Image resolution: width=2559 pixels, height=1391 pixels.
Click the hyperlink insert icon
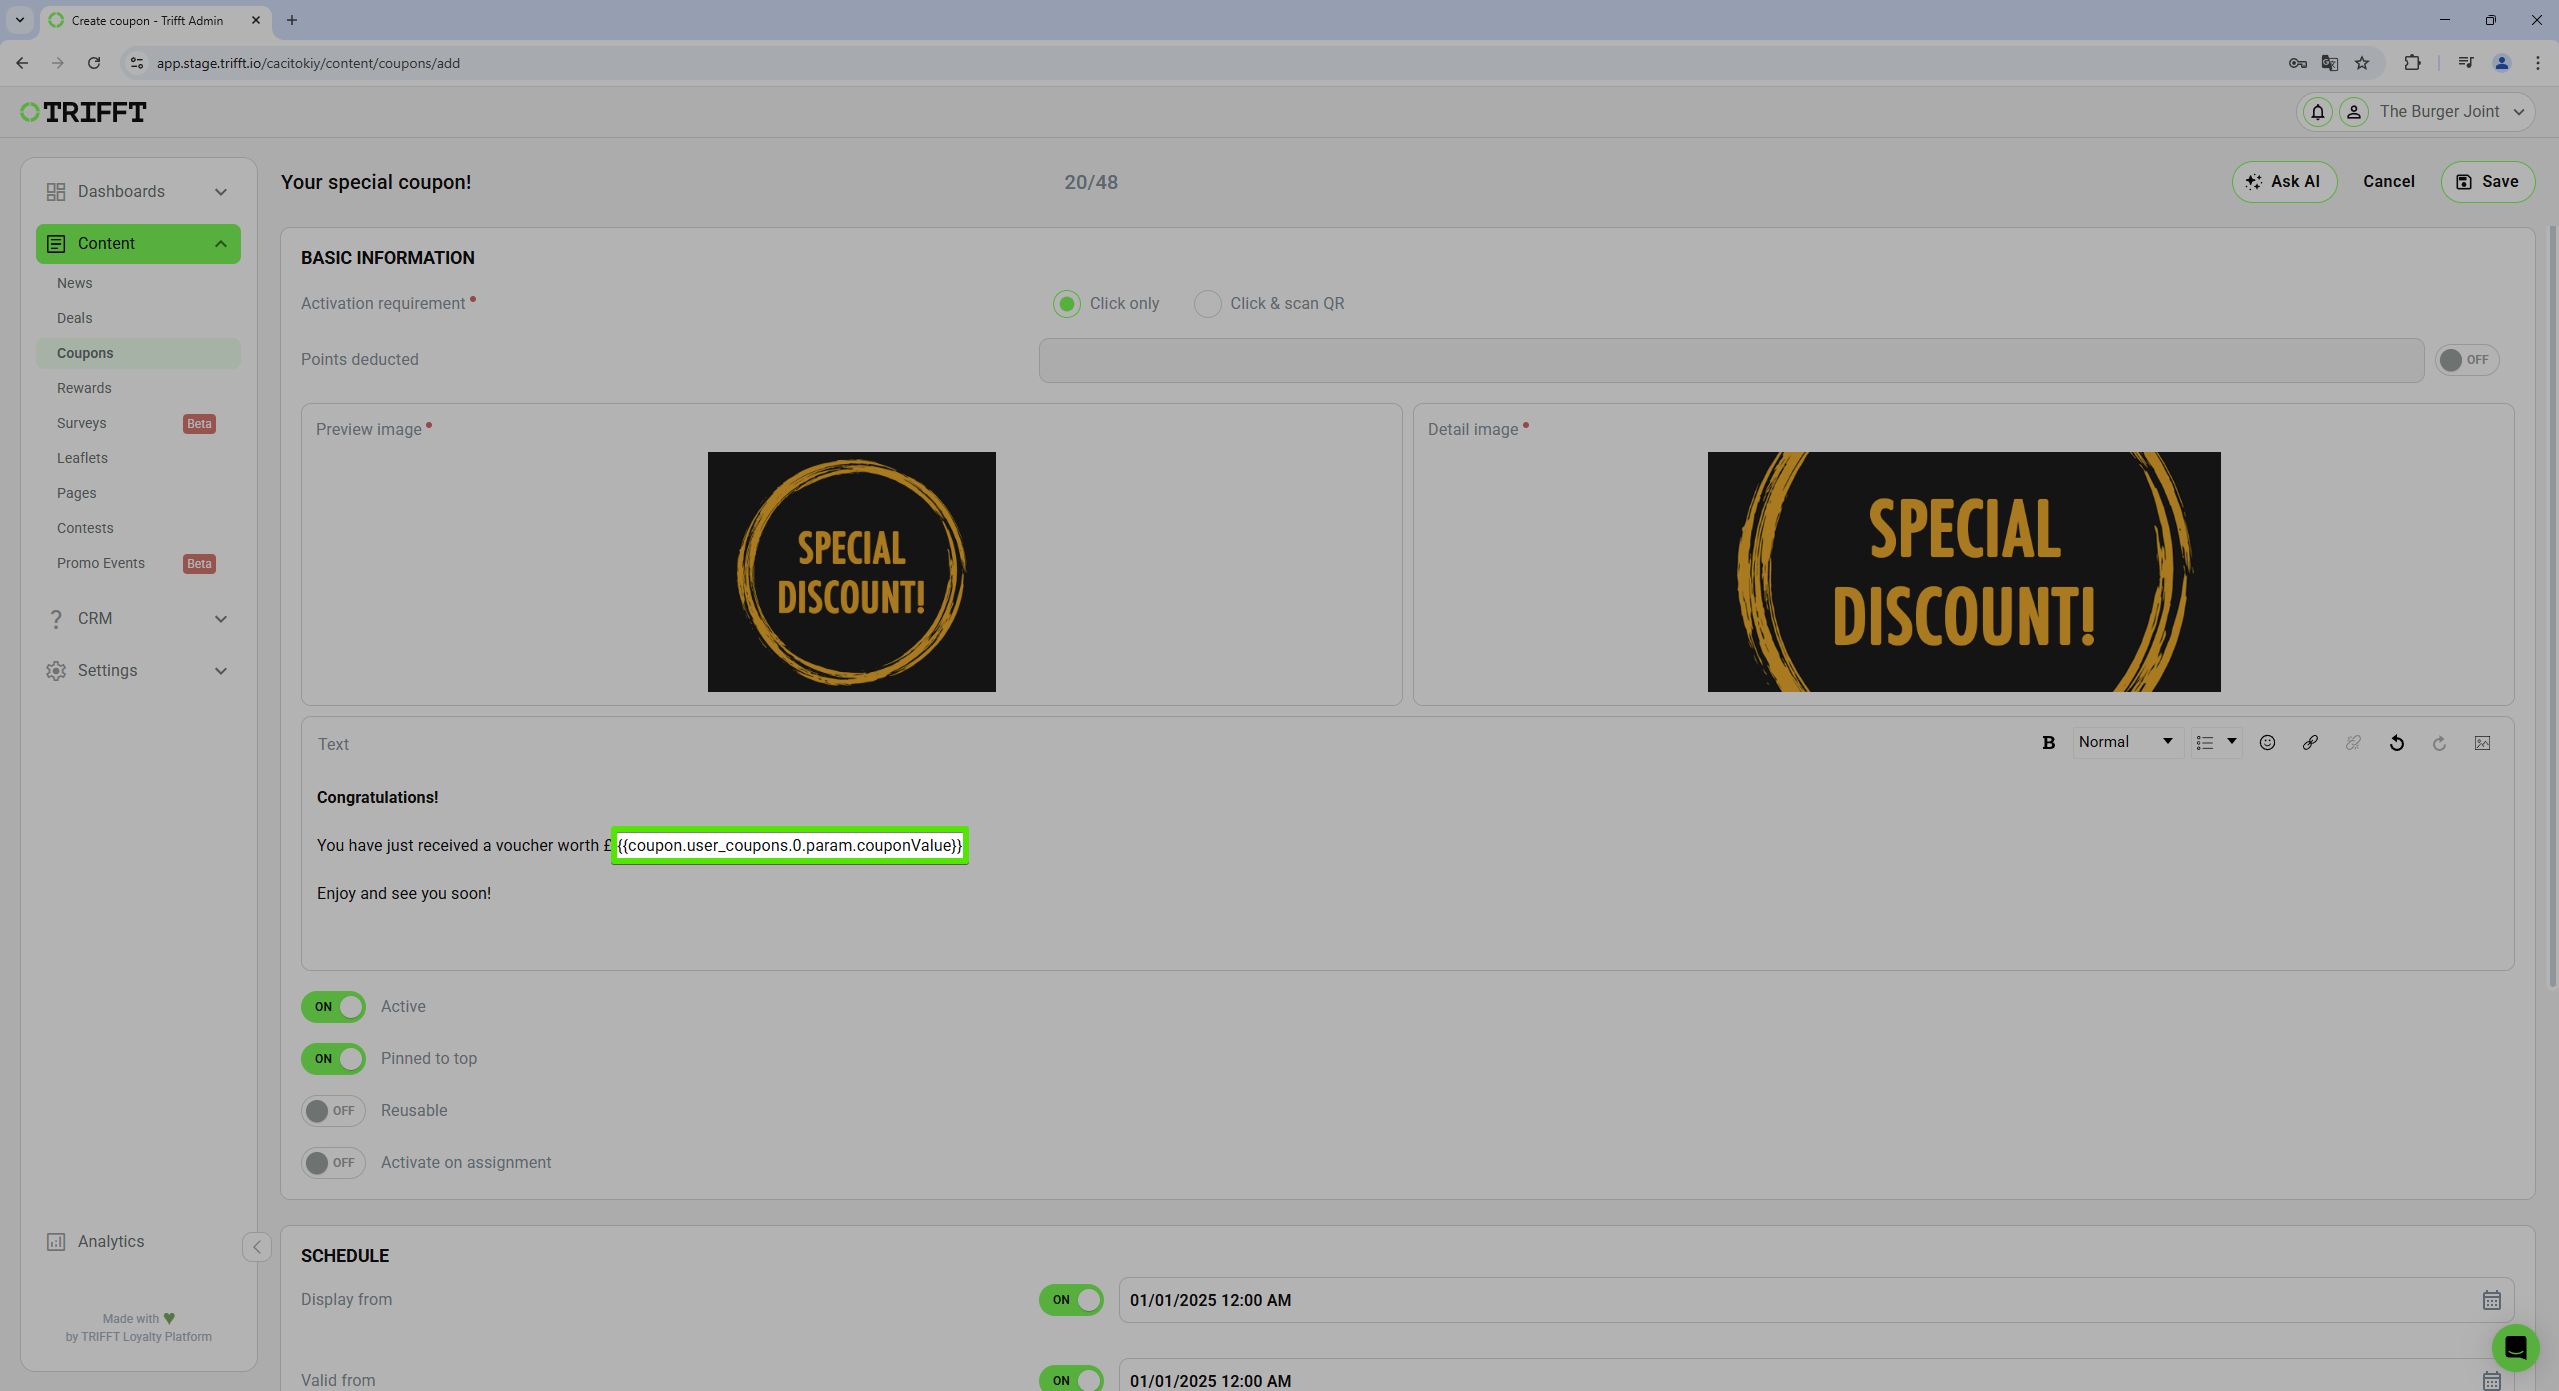pyautogui.click(x=2312, y=742)
